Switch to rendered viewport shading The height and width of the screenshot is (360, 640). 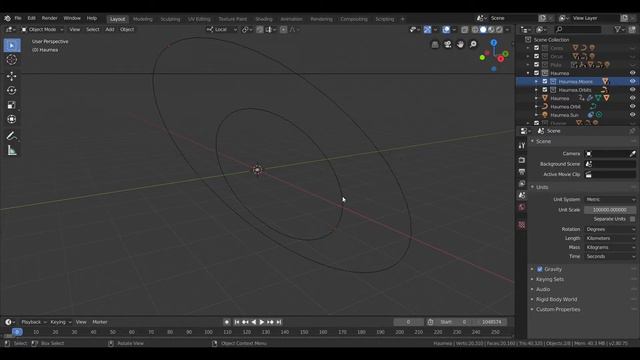tap(499, 30)
